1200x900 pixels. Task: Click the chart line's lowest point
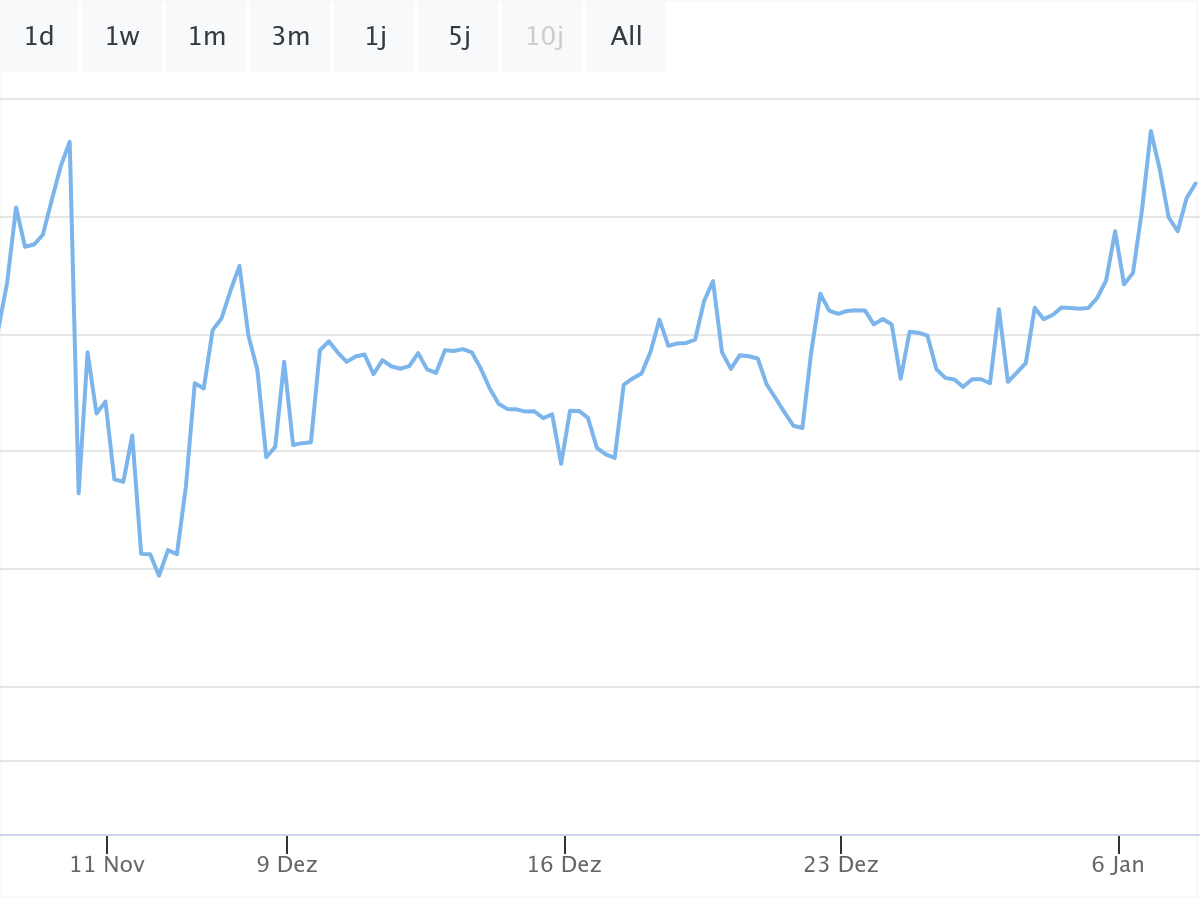[159, 576]
